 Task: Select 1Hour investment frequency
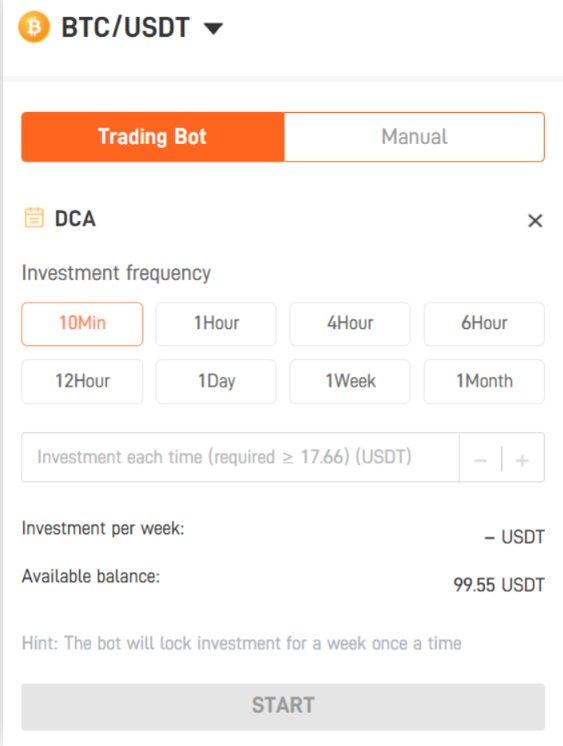tap(216, 324)
